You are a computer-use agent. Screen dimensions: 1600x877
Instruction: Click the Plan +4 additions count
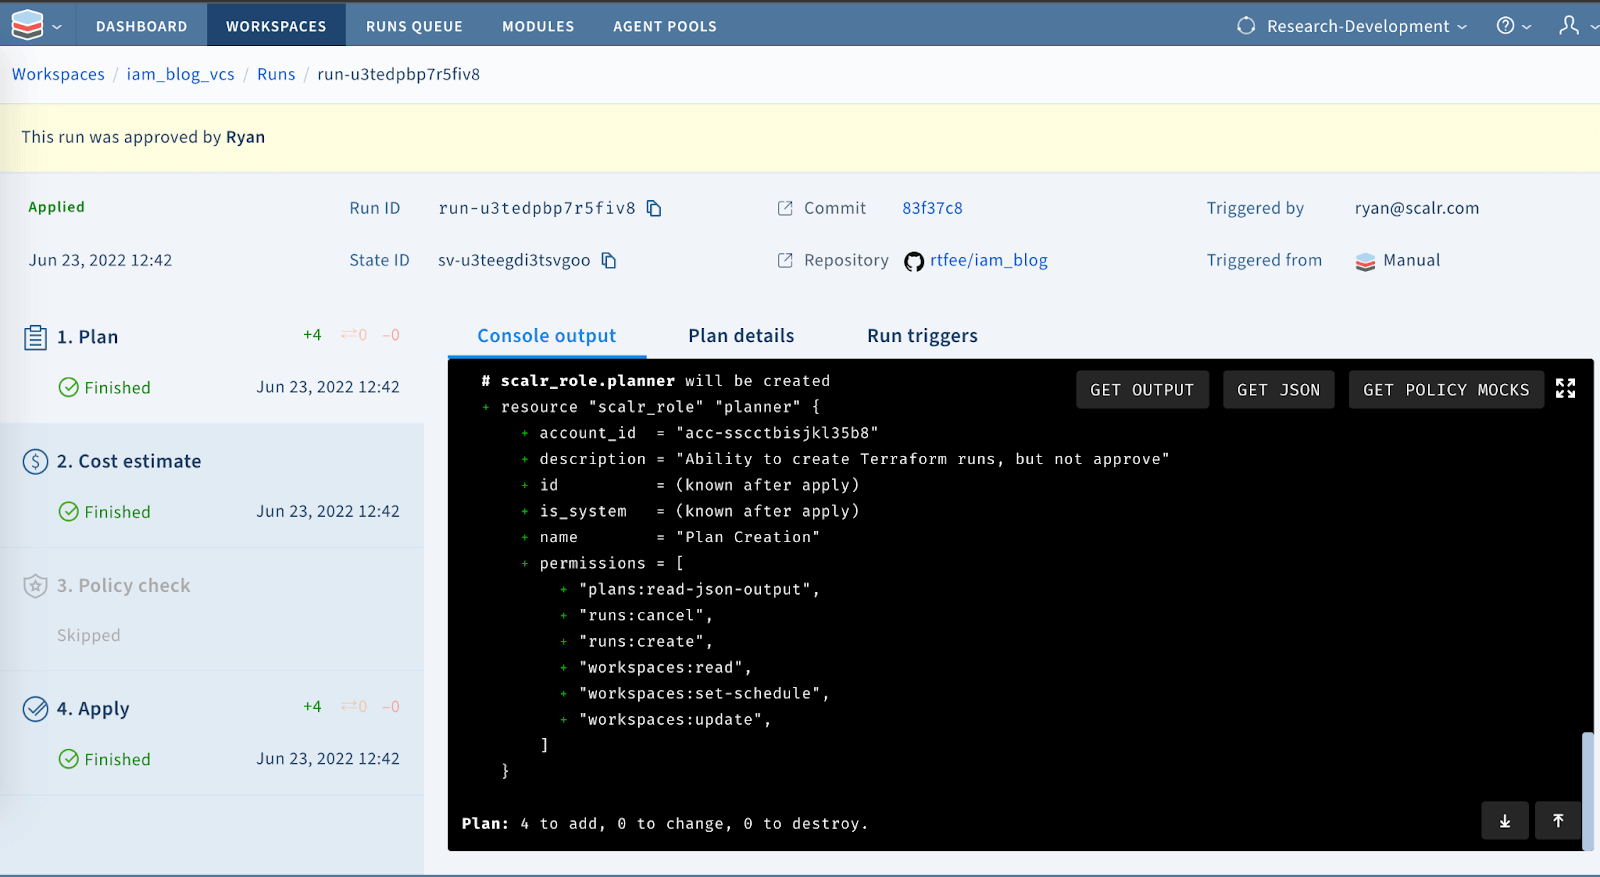coord(313,335)
